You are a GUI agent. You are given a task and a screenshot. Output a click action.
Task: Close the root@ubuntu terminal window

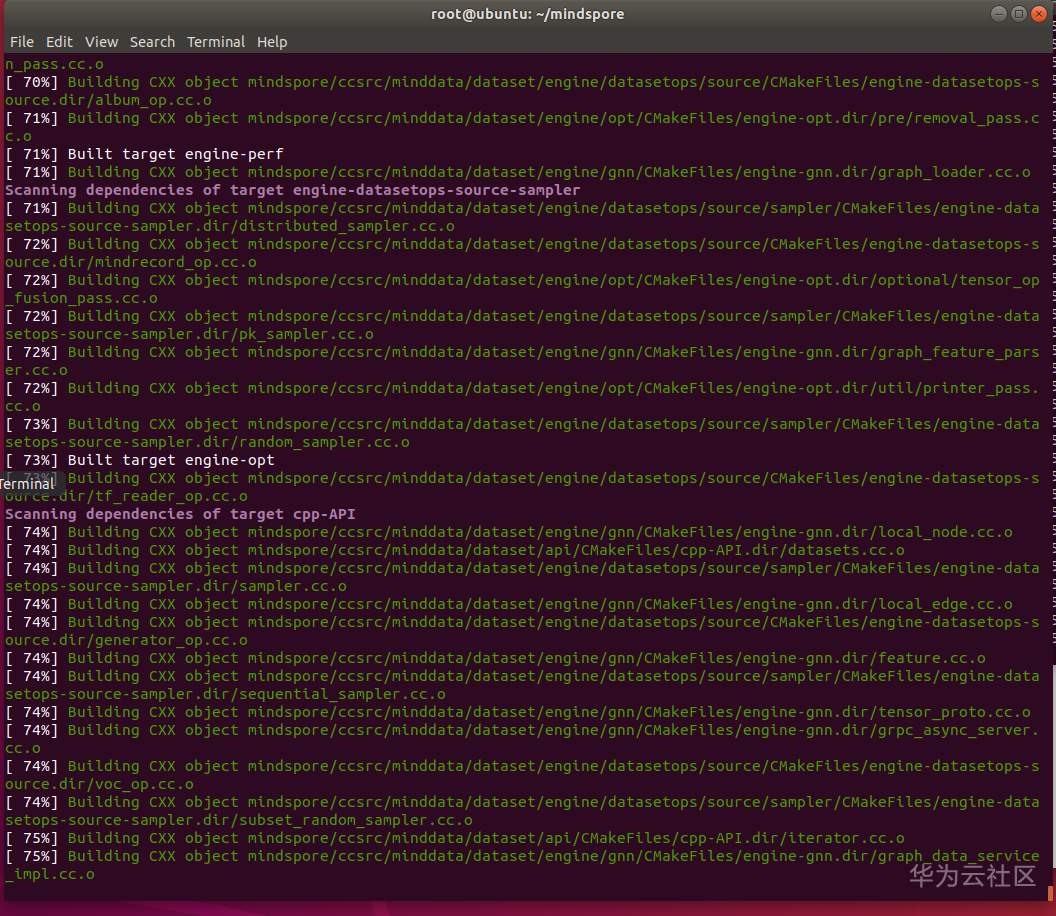[x=1039, y=13]
